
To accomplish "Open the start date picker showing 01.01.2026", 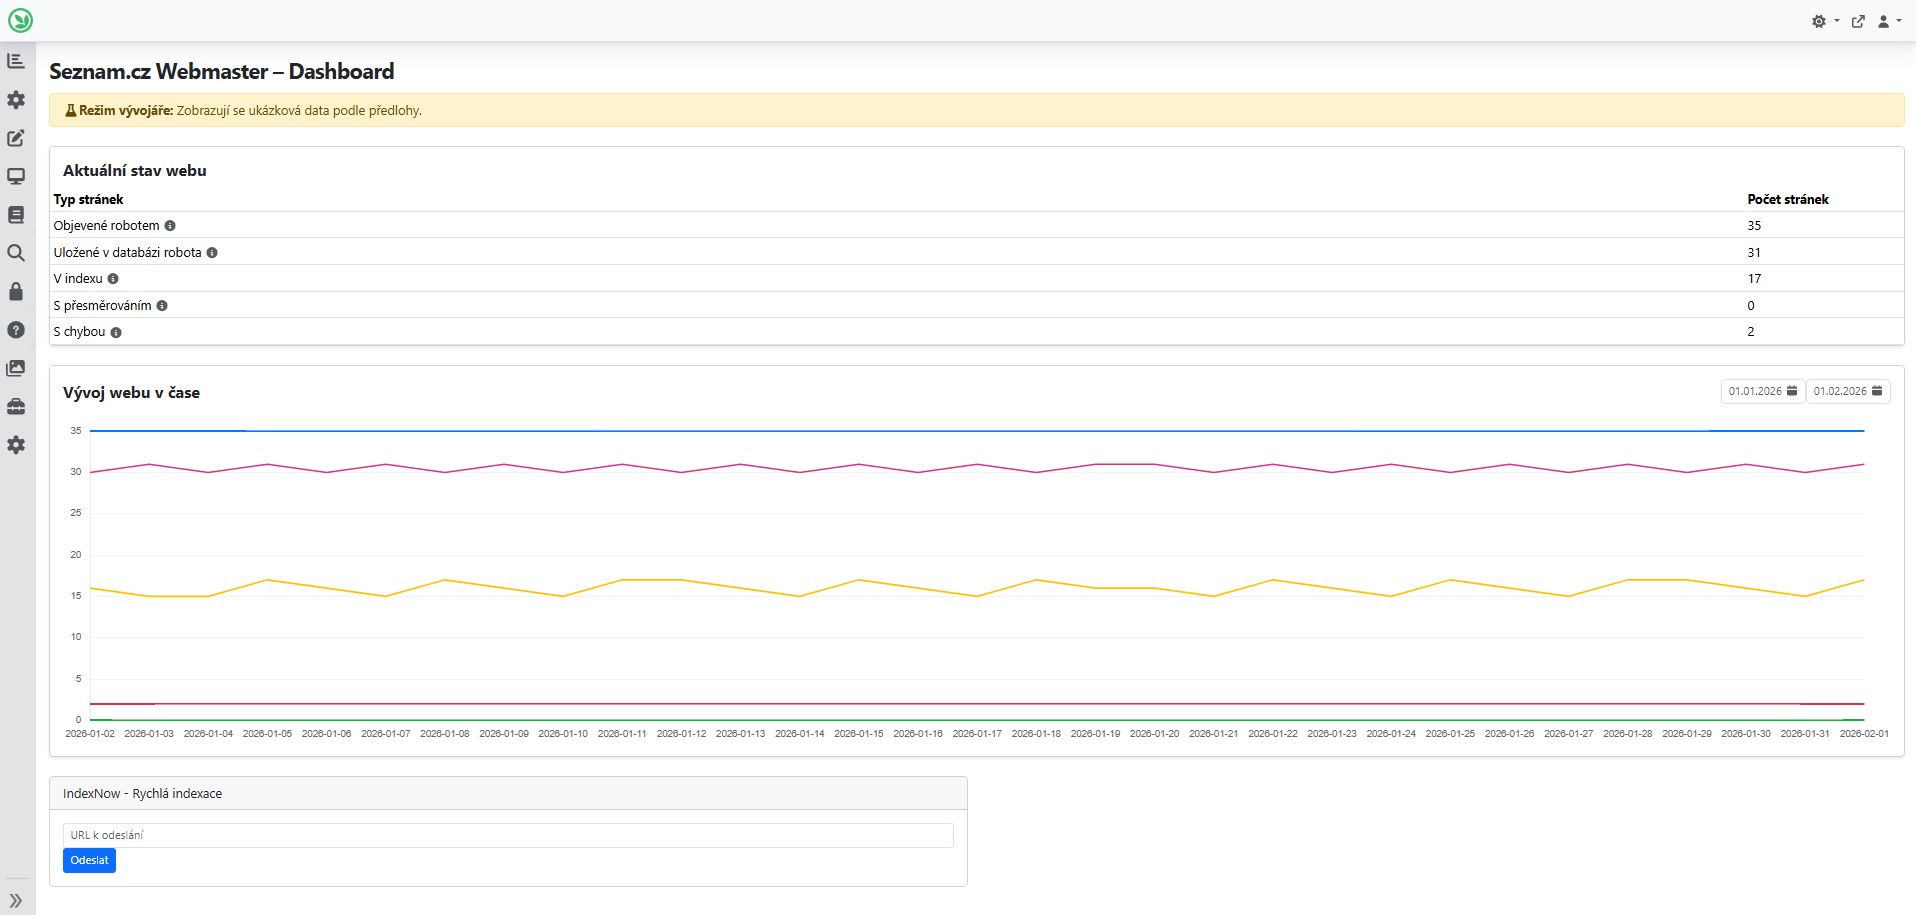I will [x=1762, y=391].
